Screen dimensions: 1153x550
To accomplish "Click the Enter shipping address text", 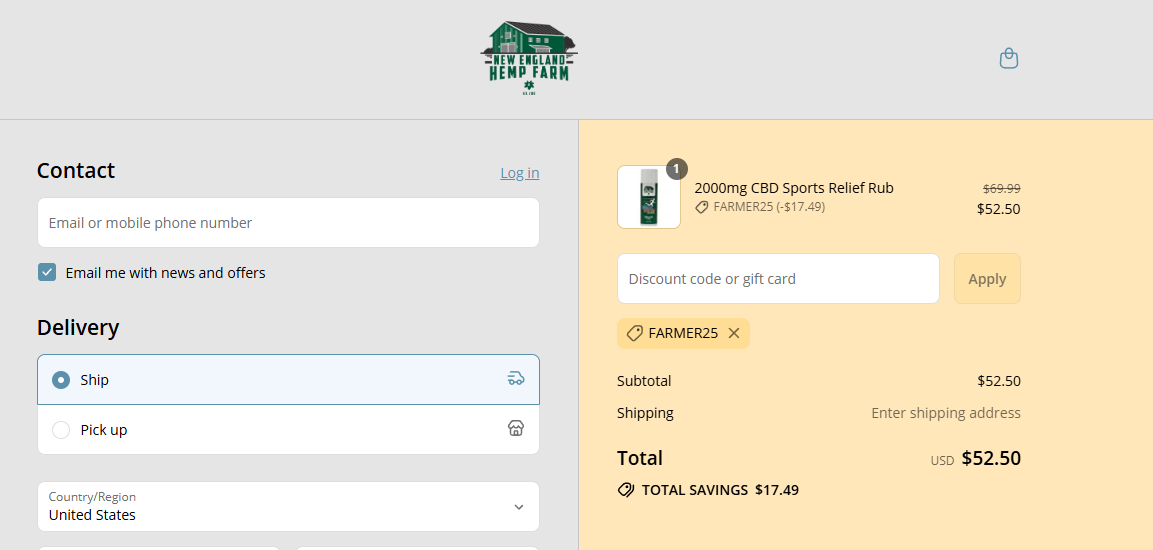I will (946, 412).
